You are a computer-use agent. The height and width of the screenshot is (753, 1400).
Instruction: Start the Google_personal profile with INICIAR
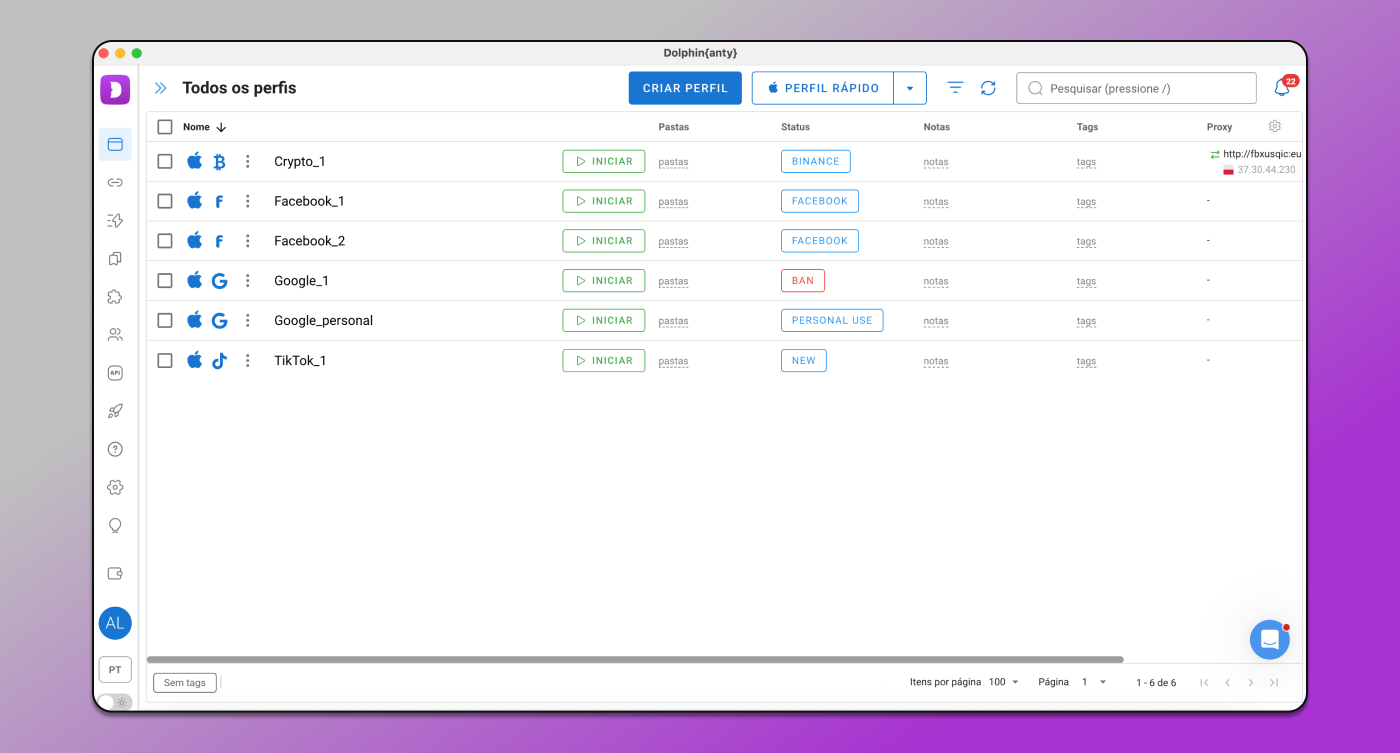click(604, 321)
